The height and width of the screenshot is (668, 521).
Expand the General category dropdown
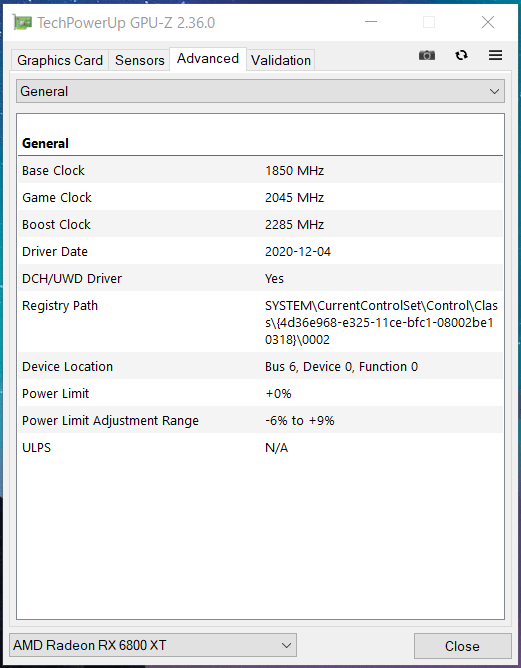coord(260,91)
